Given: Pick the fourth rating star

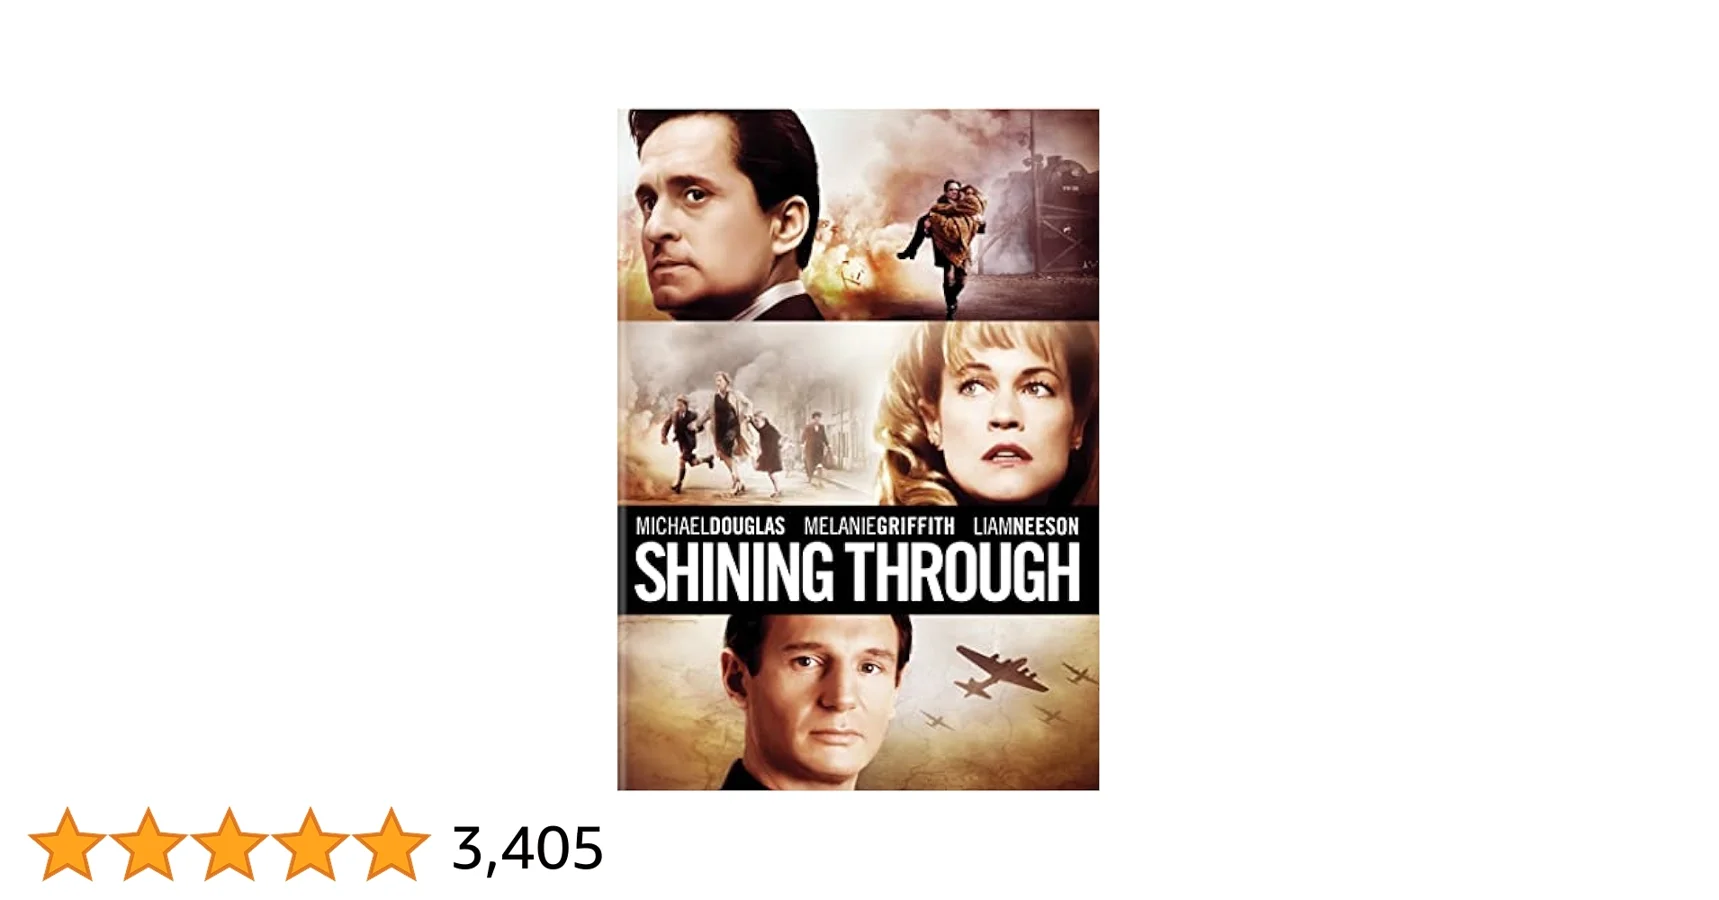Looking at the screenshot, I should click(x=310, y=845).
